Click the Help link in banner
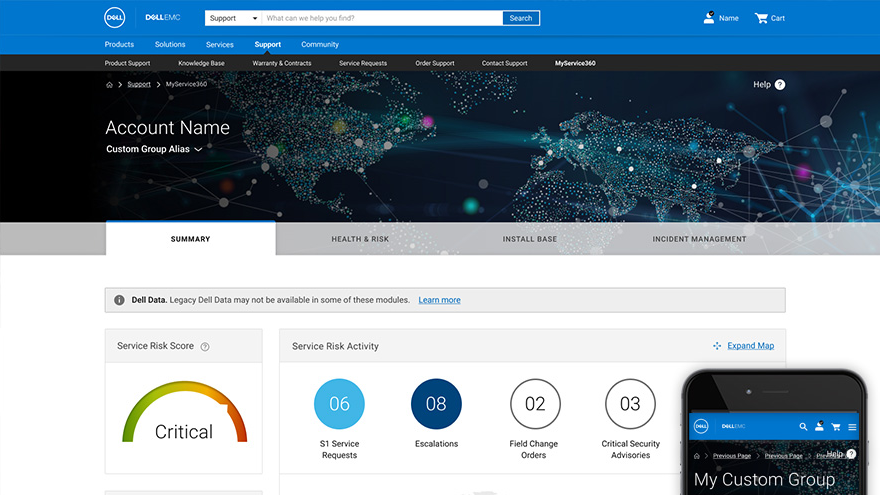This screenshot has height=495, width=880. (762, 85)
